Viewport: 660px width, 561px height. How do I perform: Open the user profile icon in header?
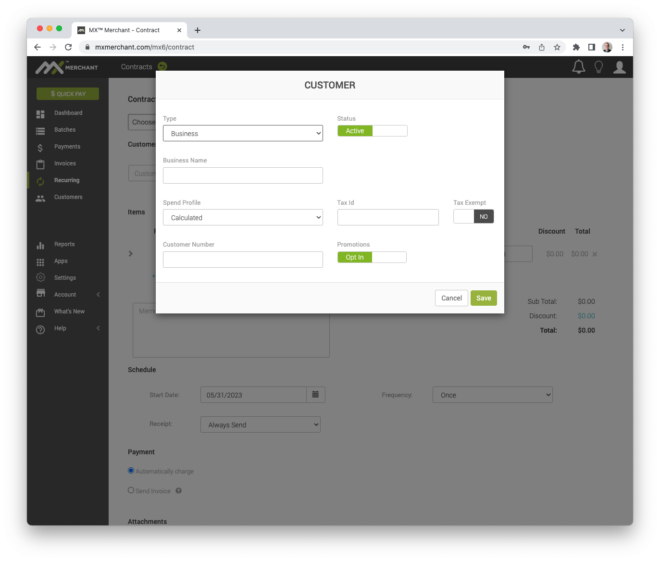pyautogui.click(x=619, y=67)
